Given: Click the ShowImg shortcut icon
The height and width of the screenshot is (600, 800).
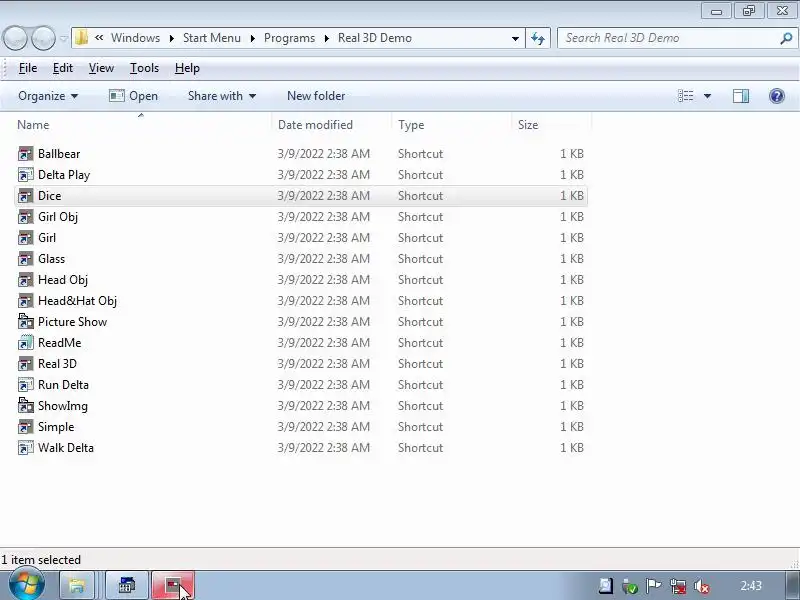Looking at the screenshot, I should click(x=26, y=406).
